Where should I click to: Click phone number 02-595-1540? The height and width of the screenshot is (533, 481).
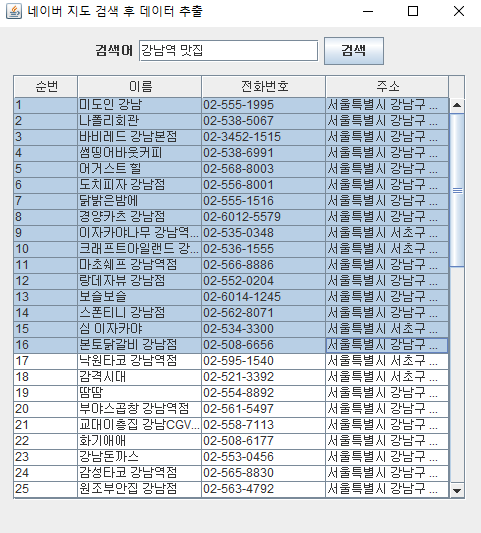coord(264,361)
